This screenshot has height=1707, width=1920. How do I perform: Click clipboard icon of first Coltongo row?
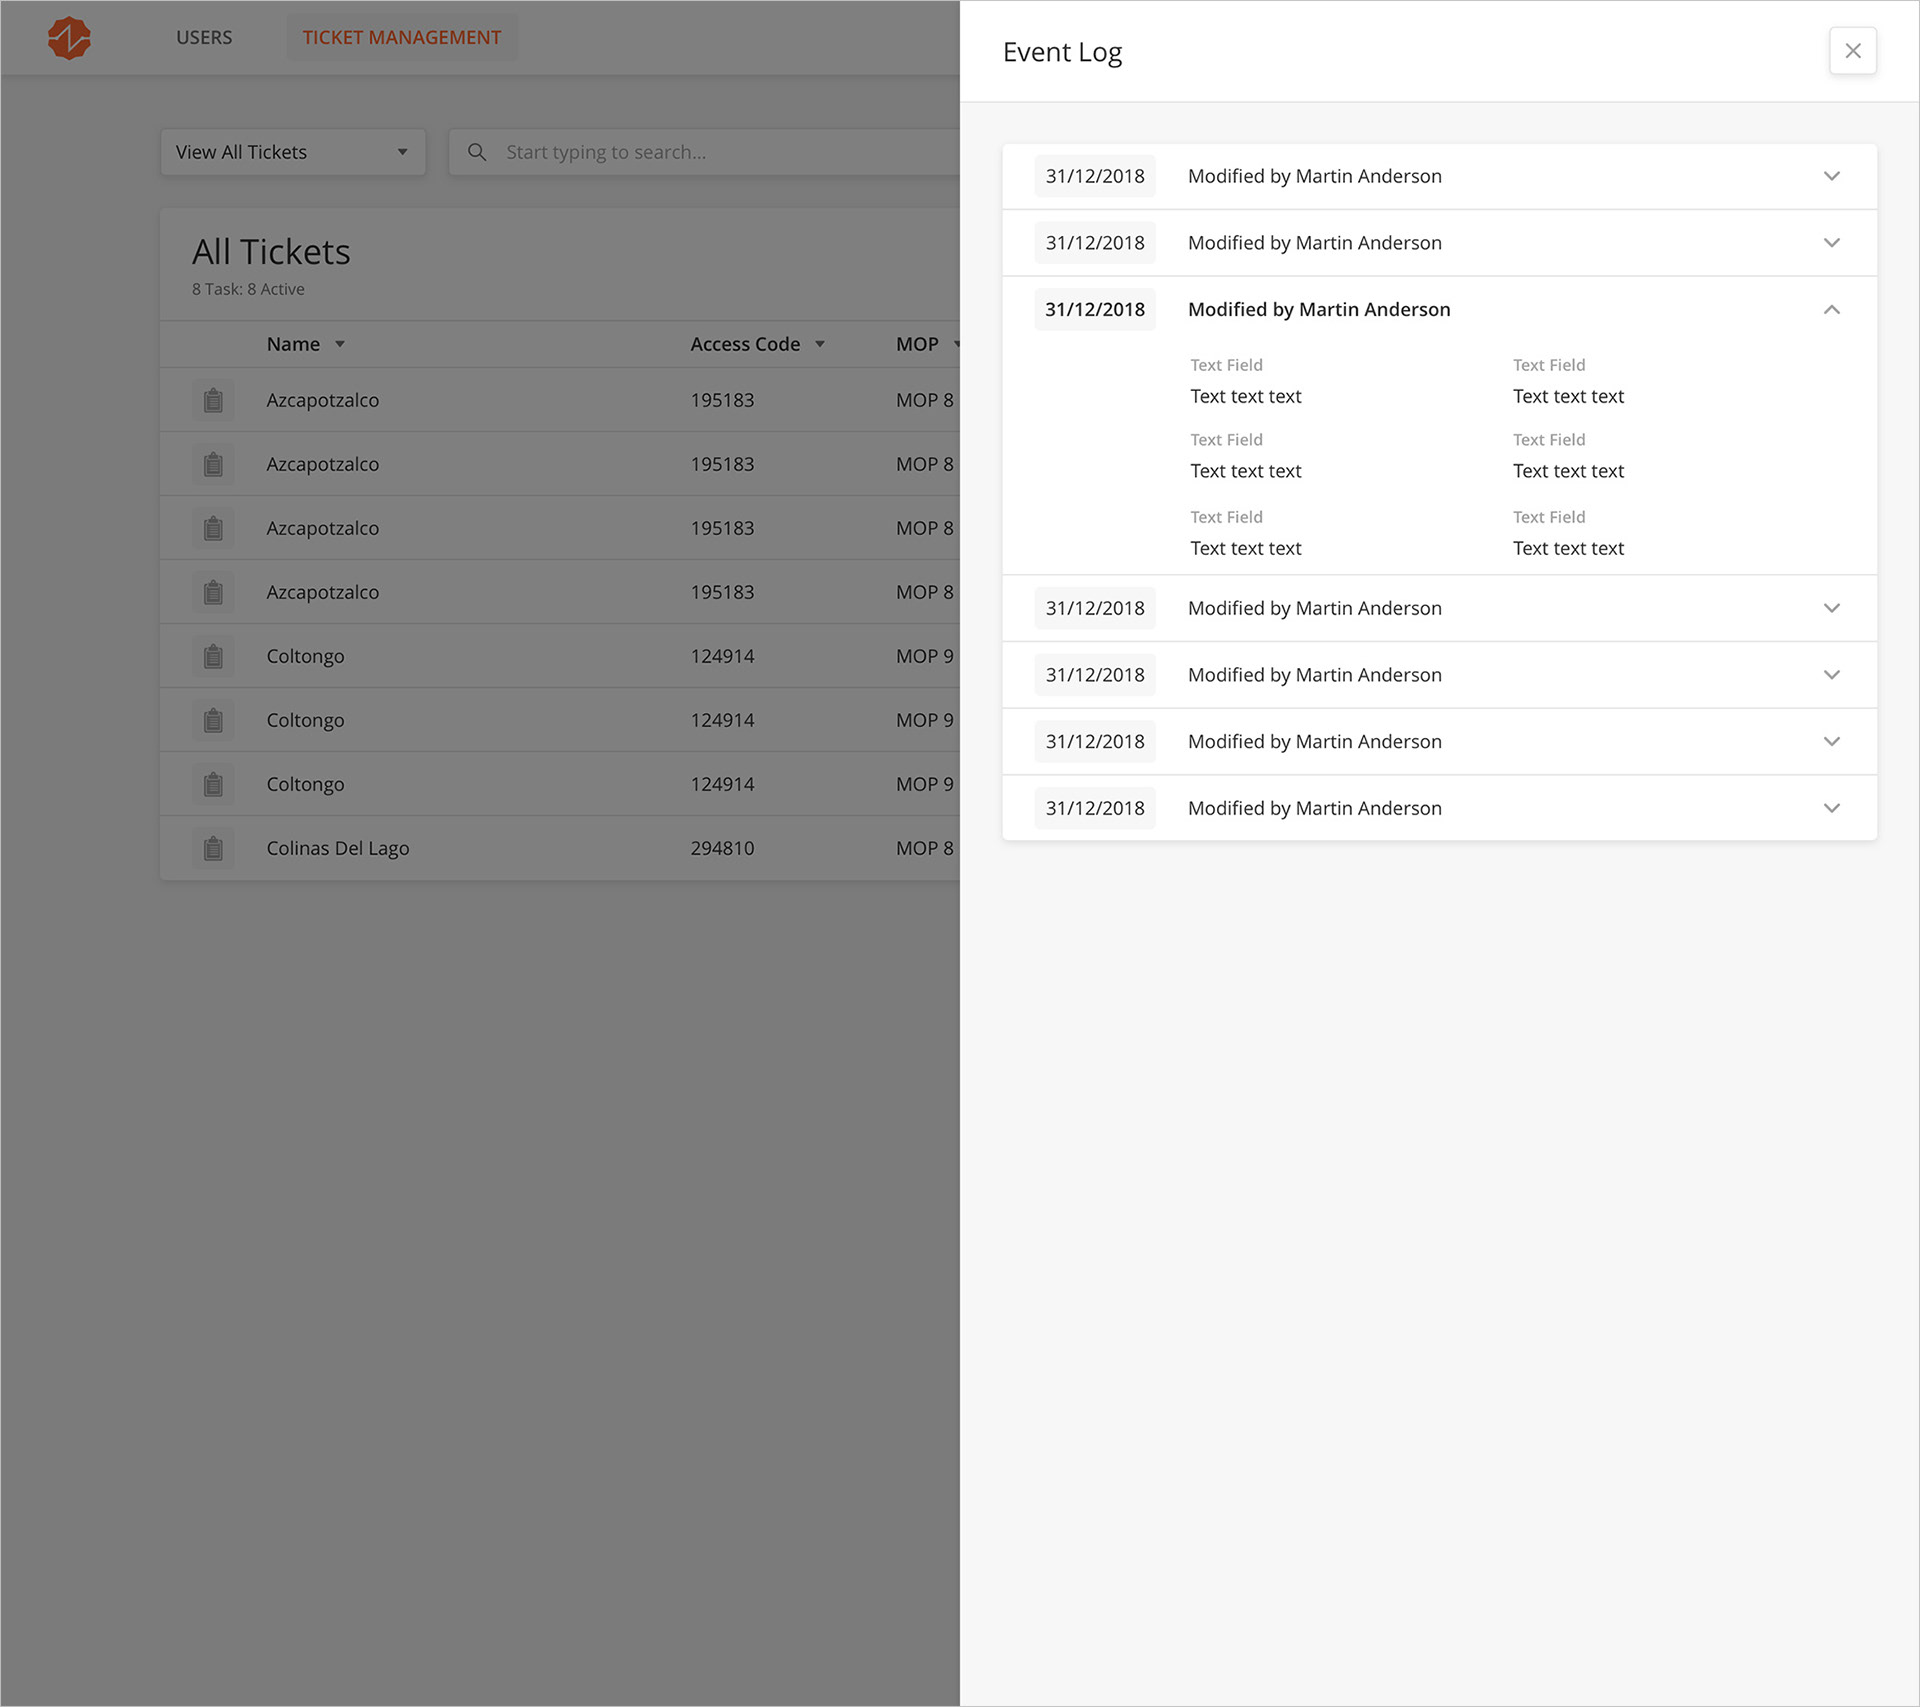coord(213,656)
